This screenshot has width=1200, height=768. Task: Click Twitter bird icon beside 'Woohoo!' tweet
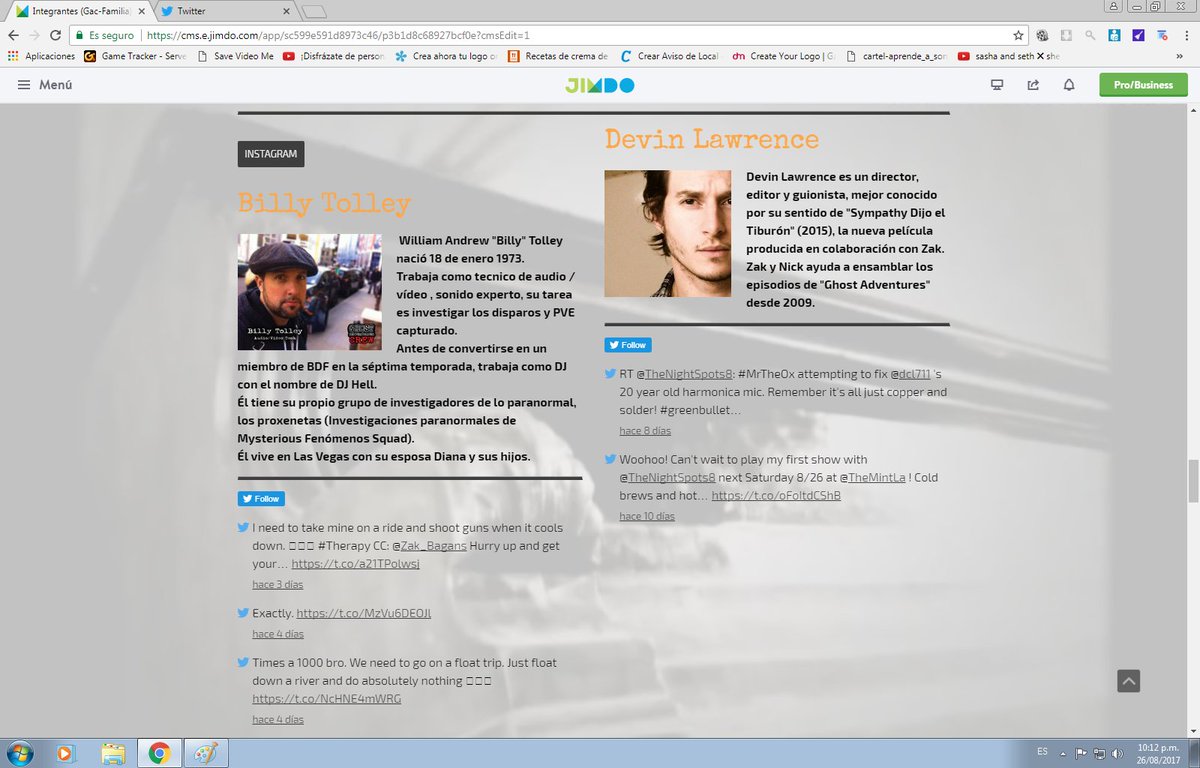coord(610,459)
